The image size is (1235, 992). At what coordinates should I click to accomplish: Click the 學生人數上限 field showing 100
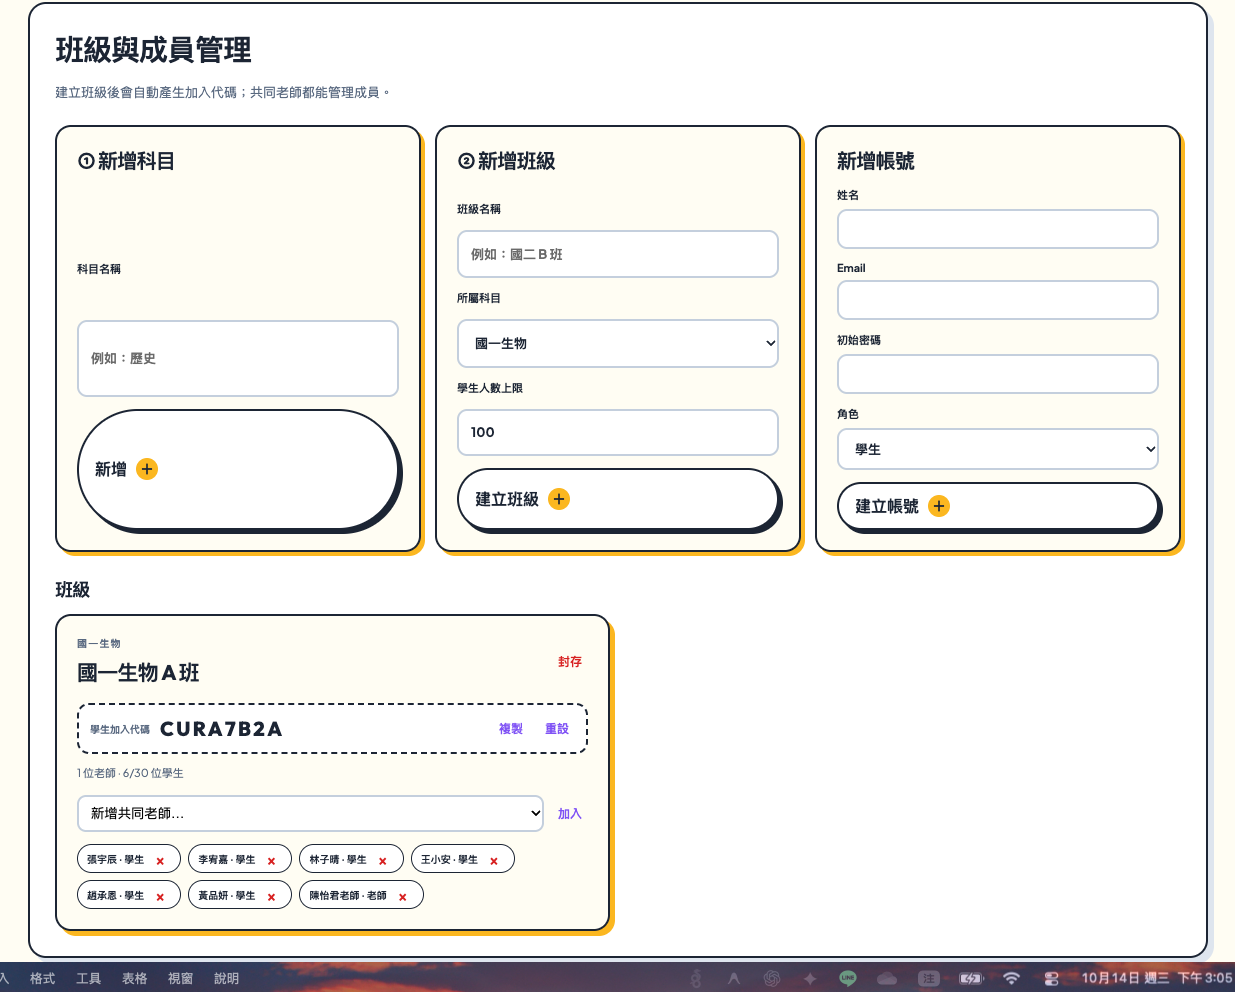[x=618, y=432]
